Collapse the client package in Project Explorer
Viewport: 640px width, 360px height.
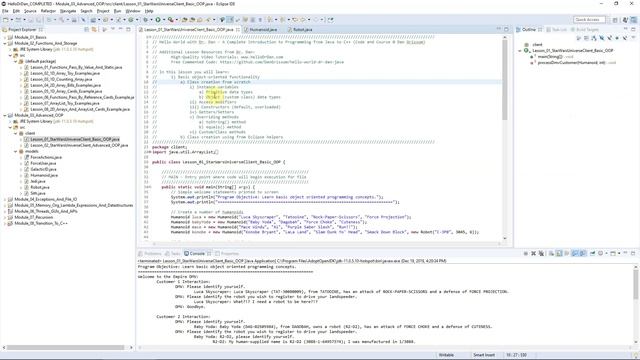pos(16,133)
